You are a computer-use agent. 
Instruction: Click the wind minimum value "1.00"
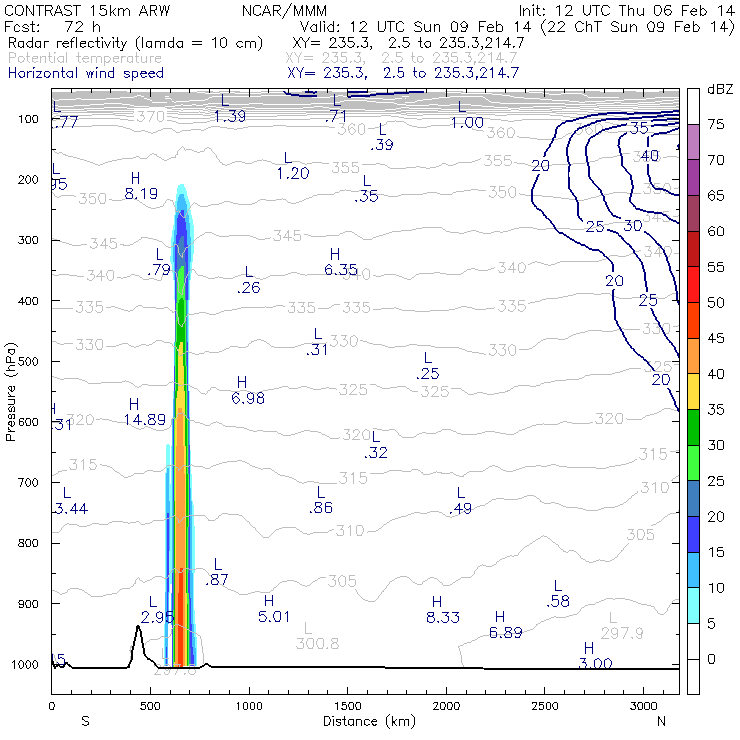tap(467, 123)
